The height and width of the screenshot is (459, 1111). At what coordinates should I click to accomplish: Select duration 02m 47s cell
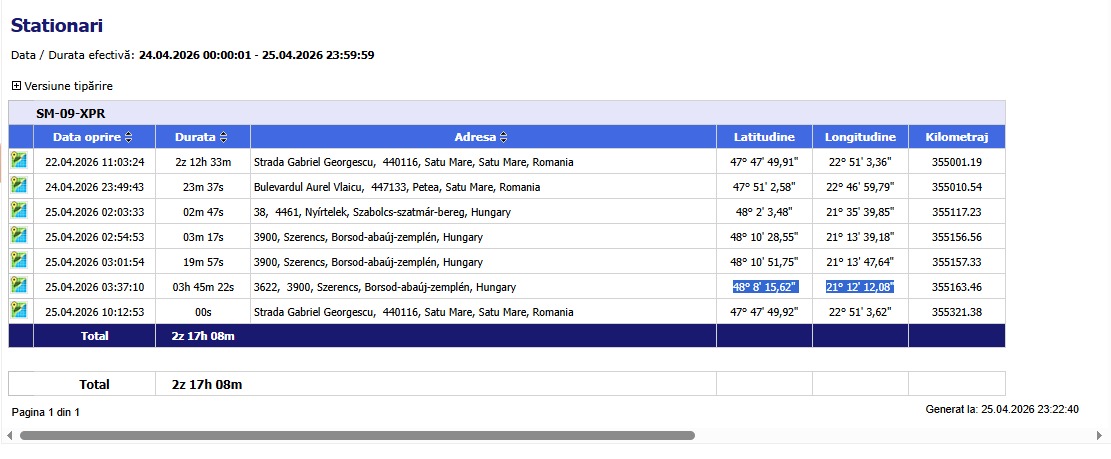click(203, 212)
